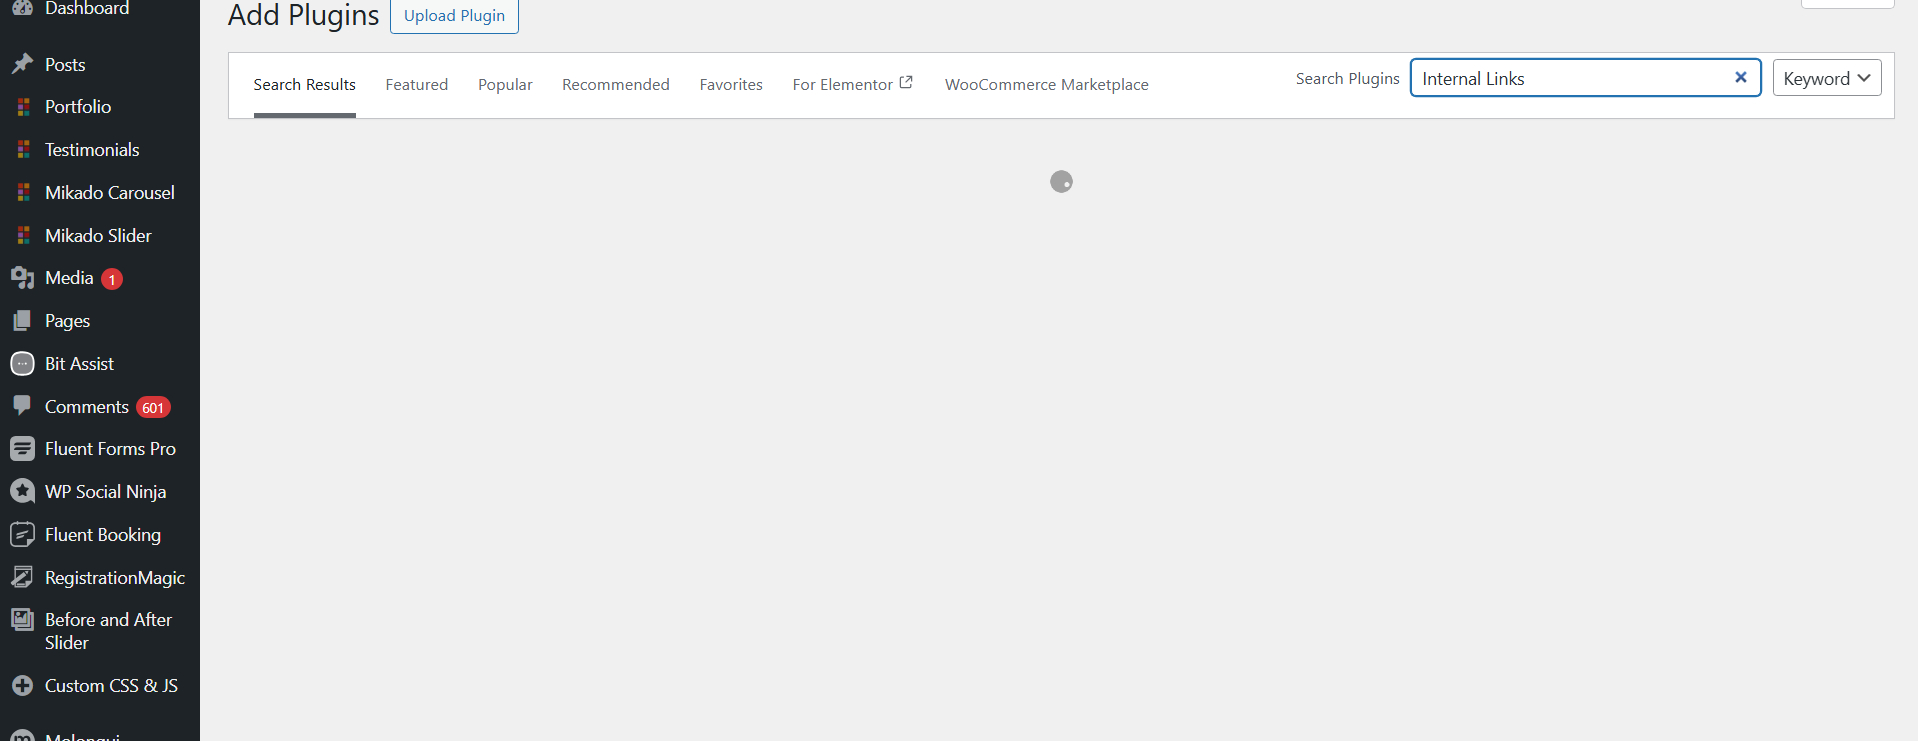Click the Posts pushpin icon

pyautogui.click(x=22, y=64)
